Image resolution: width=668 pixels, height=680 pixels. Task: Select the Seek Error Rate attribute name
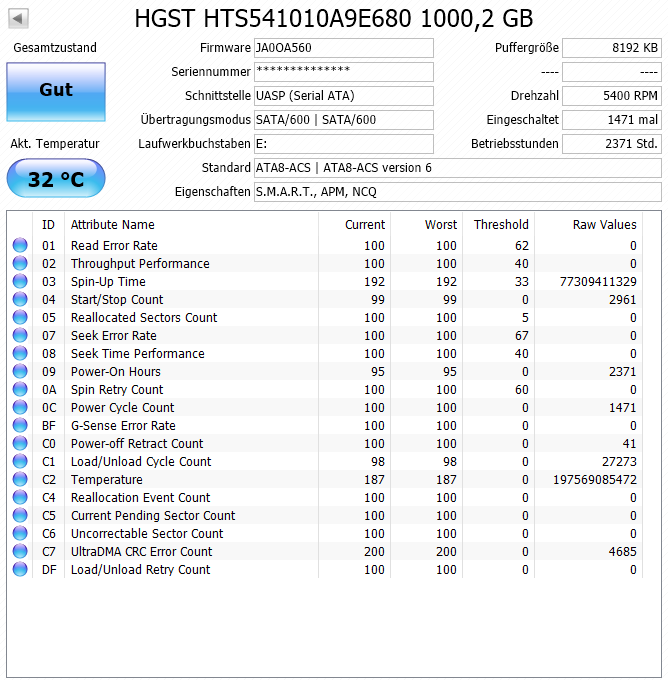coord(114,335)
